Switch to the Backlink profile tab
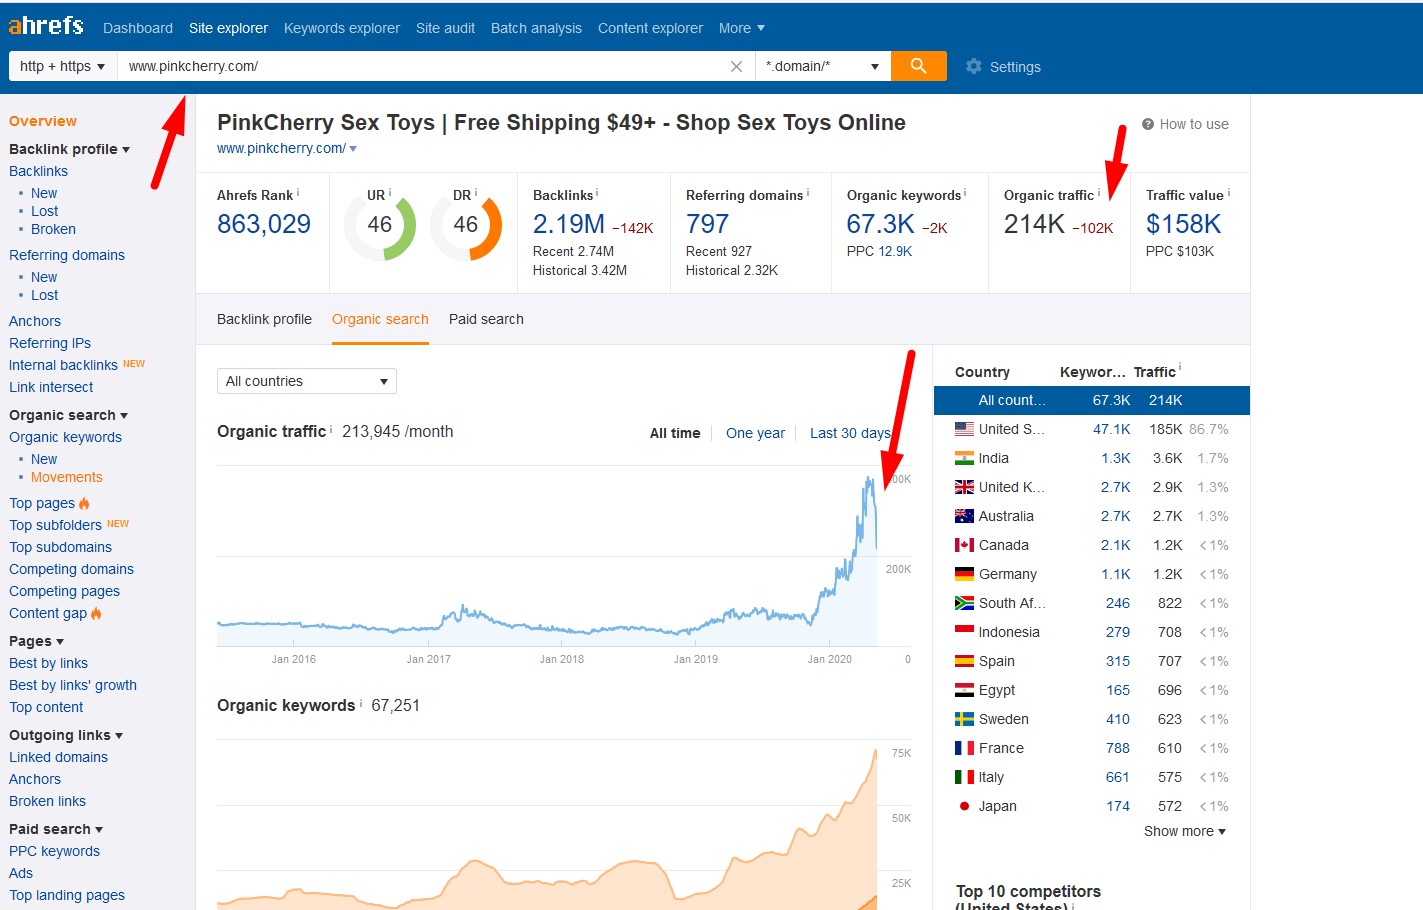This screenshot has height=910, width=1423. click(264, 319)
